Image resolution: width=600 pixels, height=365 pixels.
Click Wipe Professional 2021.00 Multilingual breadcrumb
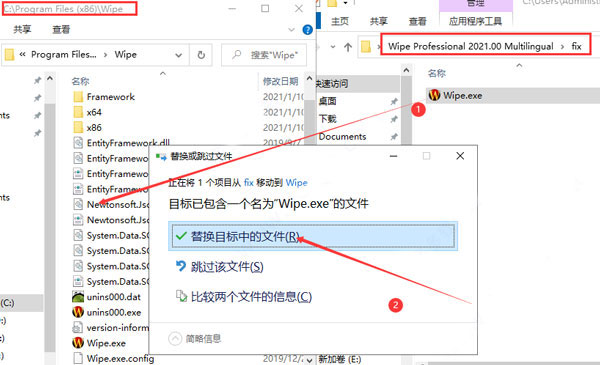coord(471,46)
